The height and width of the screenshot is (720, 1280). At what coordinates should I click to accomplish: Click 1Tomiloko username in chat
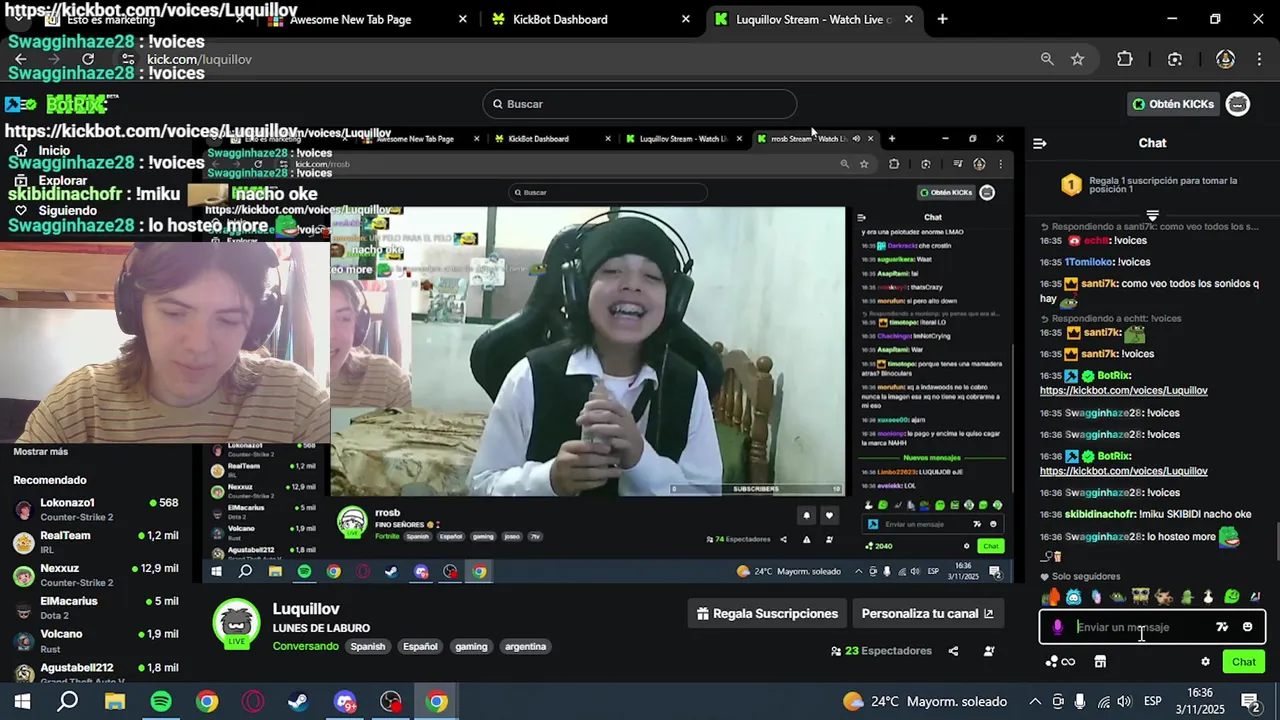coord(1087,262)
